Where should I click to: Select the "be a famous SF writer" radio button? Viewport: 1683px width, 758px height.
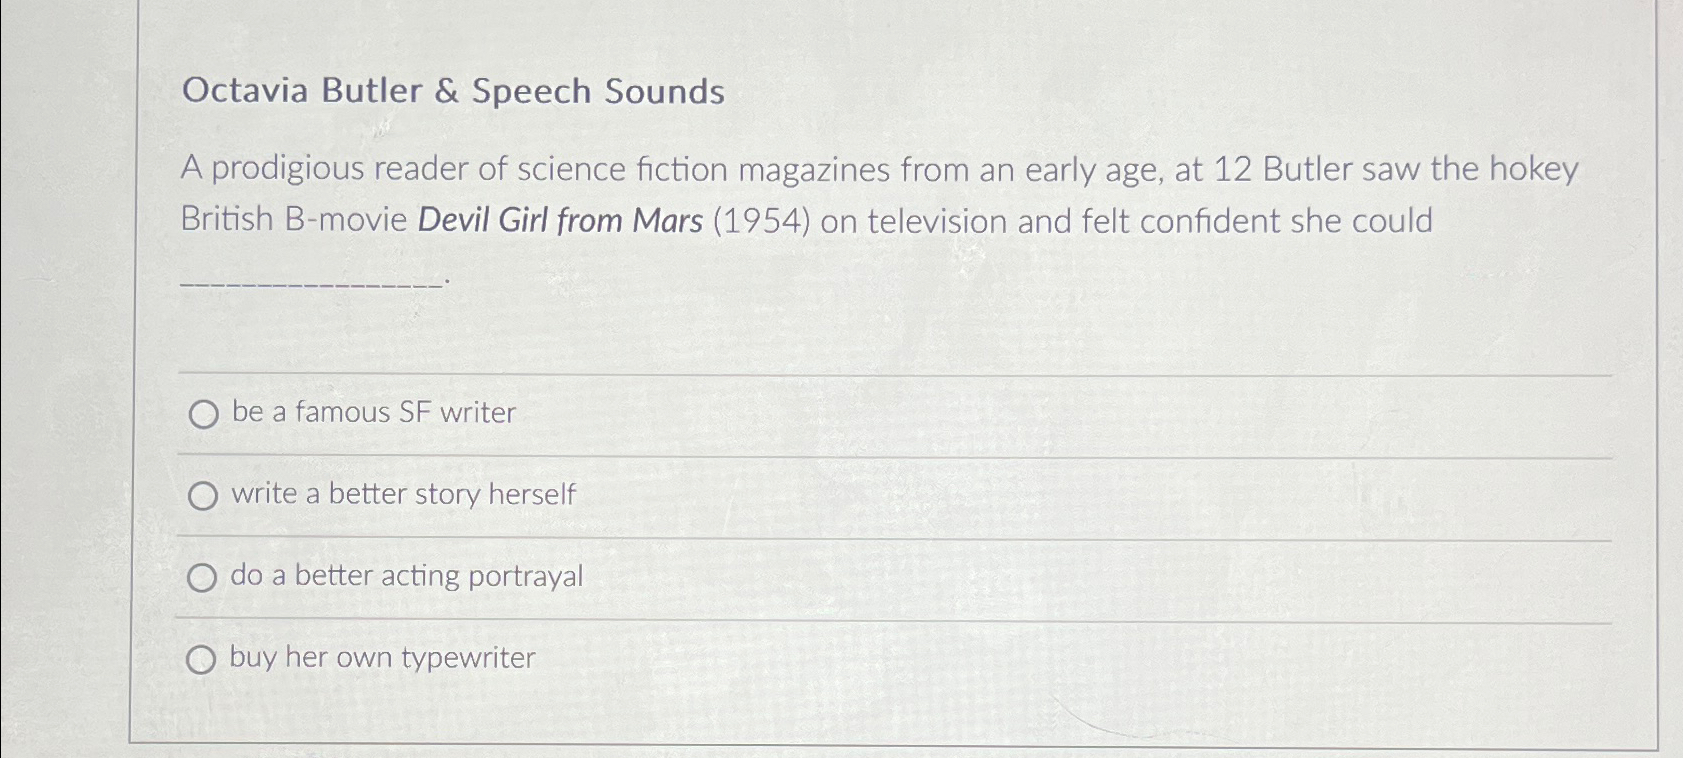pyautogui.click(x=205, y=413)
